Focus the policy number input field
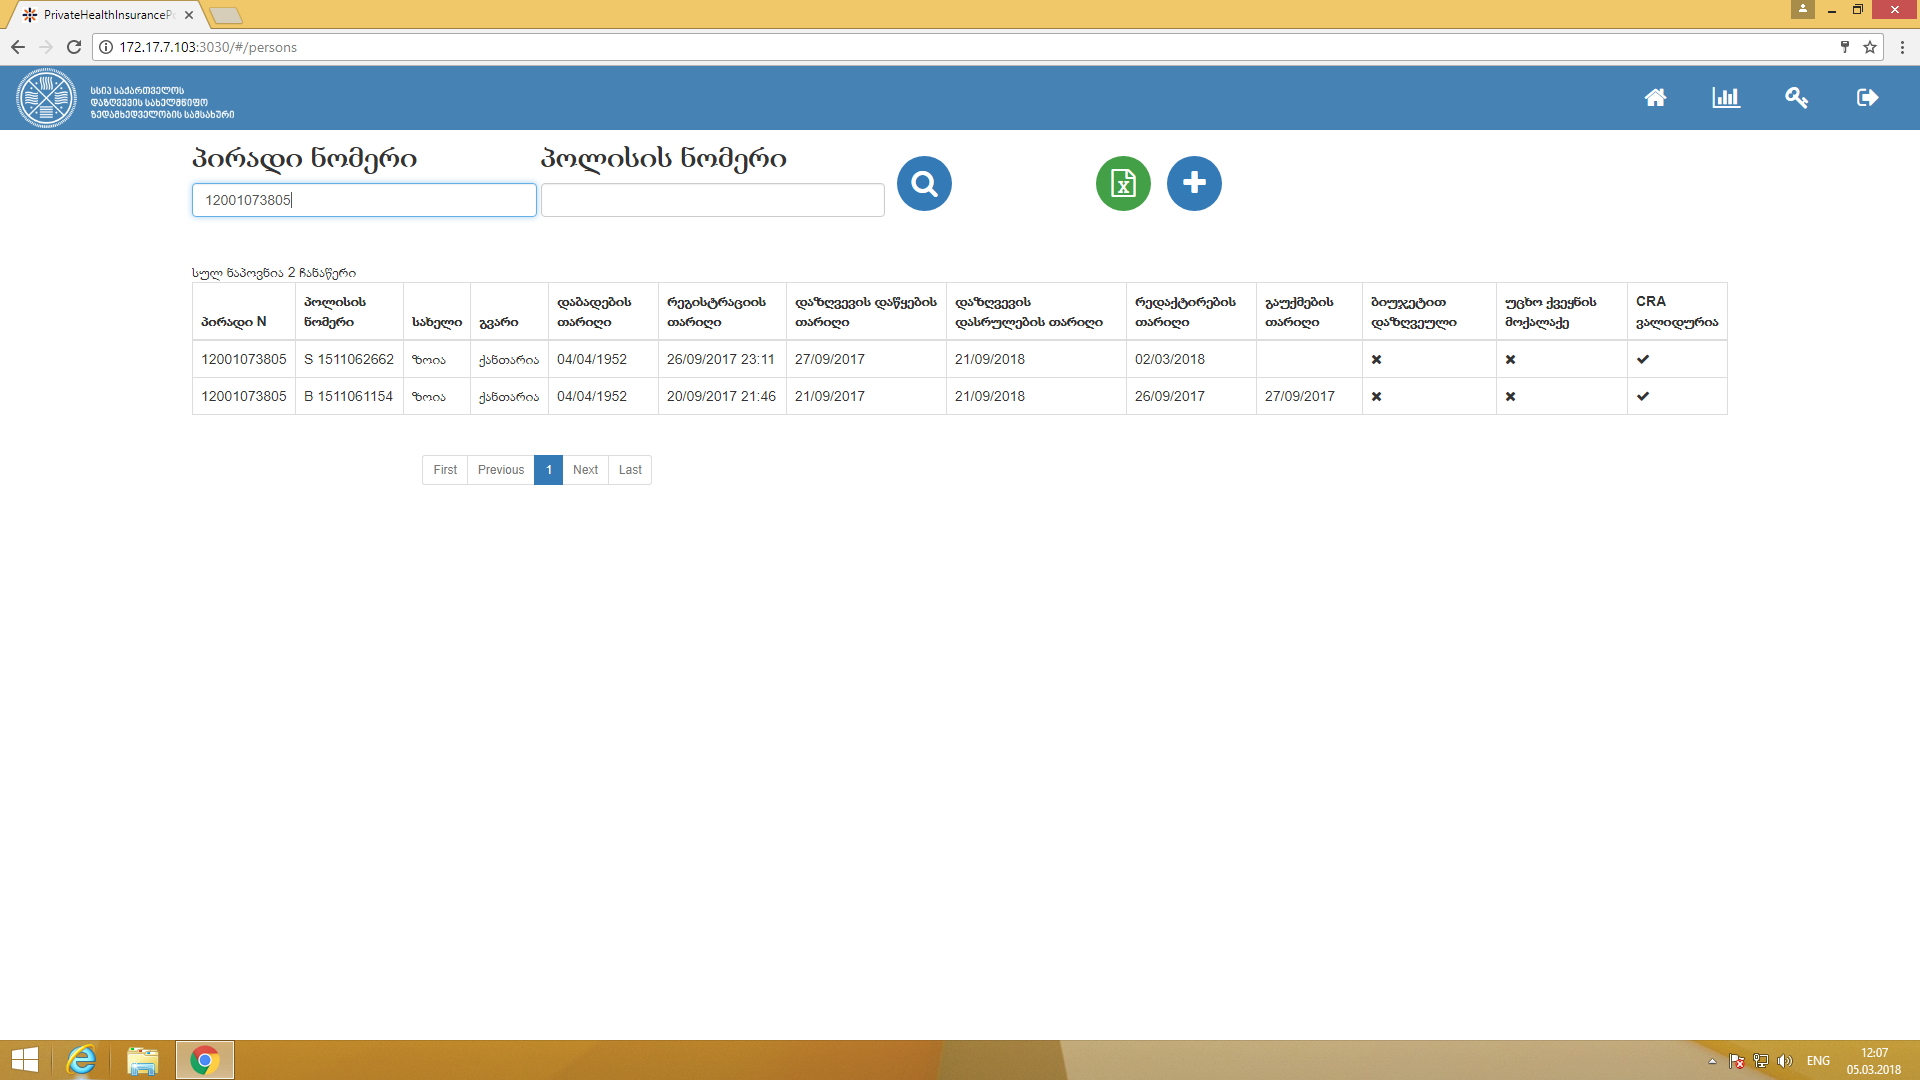 tap(712, 200)
